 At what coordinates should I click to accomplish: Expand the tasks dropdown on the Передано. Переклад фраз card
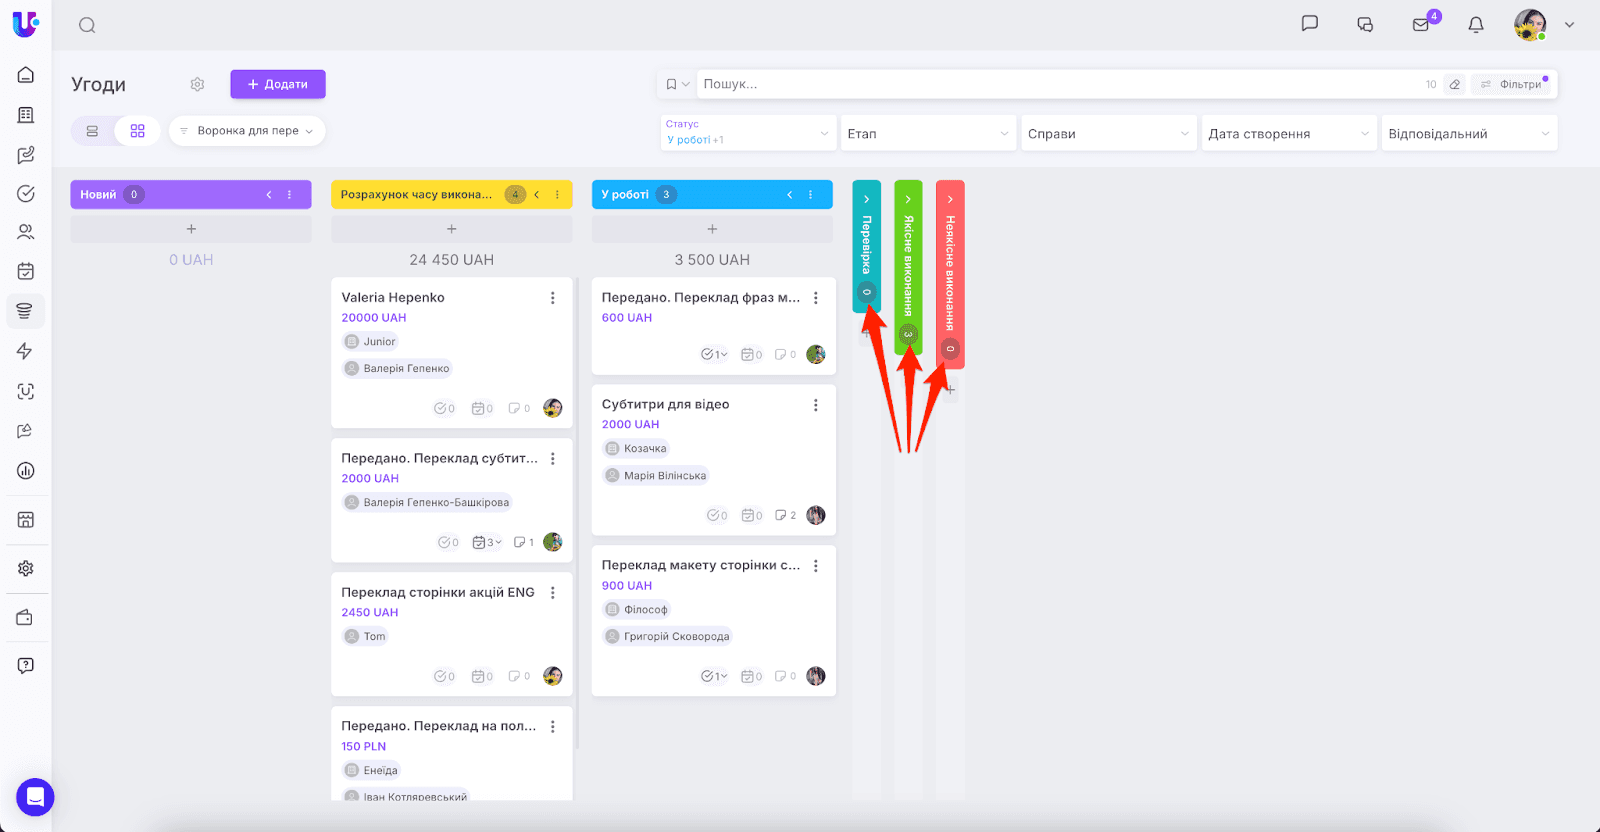(x=714, y=355)
